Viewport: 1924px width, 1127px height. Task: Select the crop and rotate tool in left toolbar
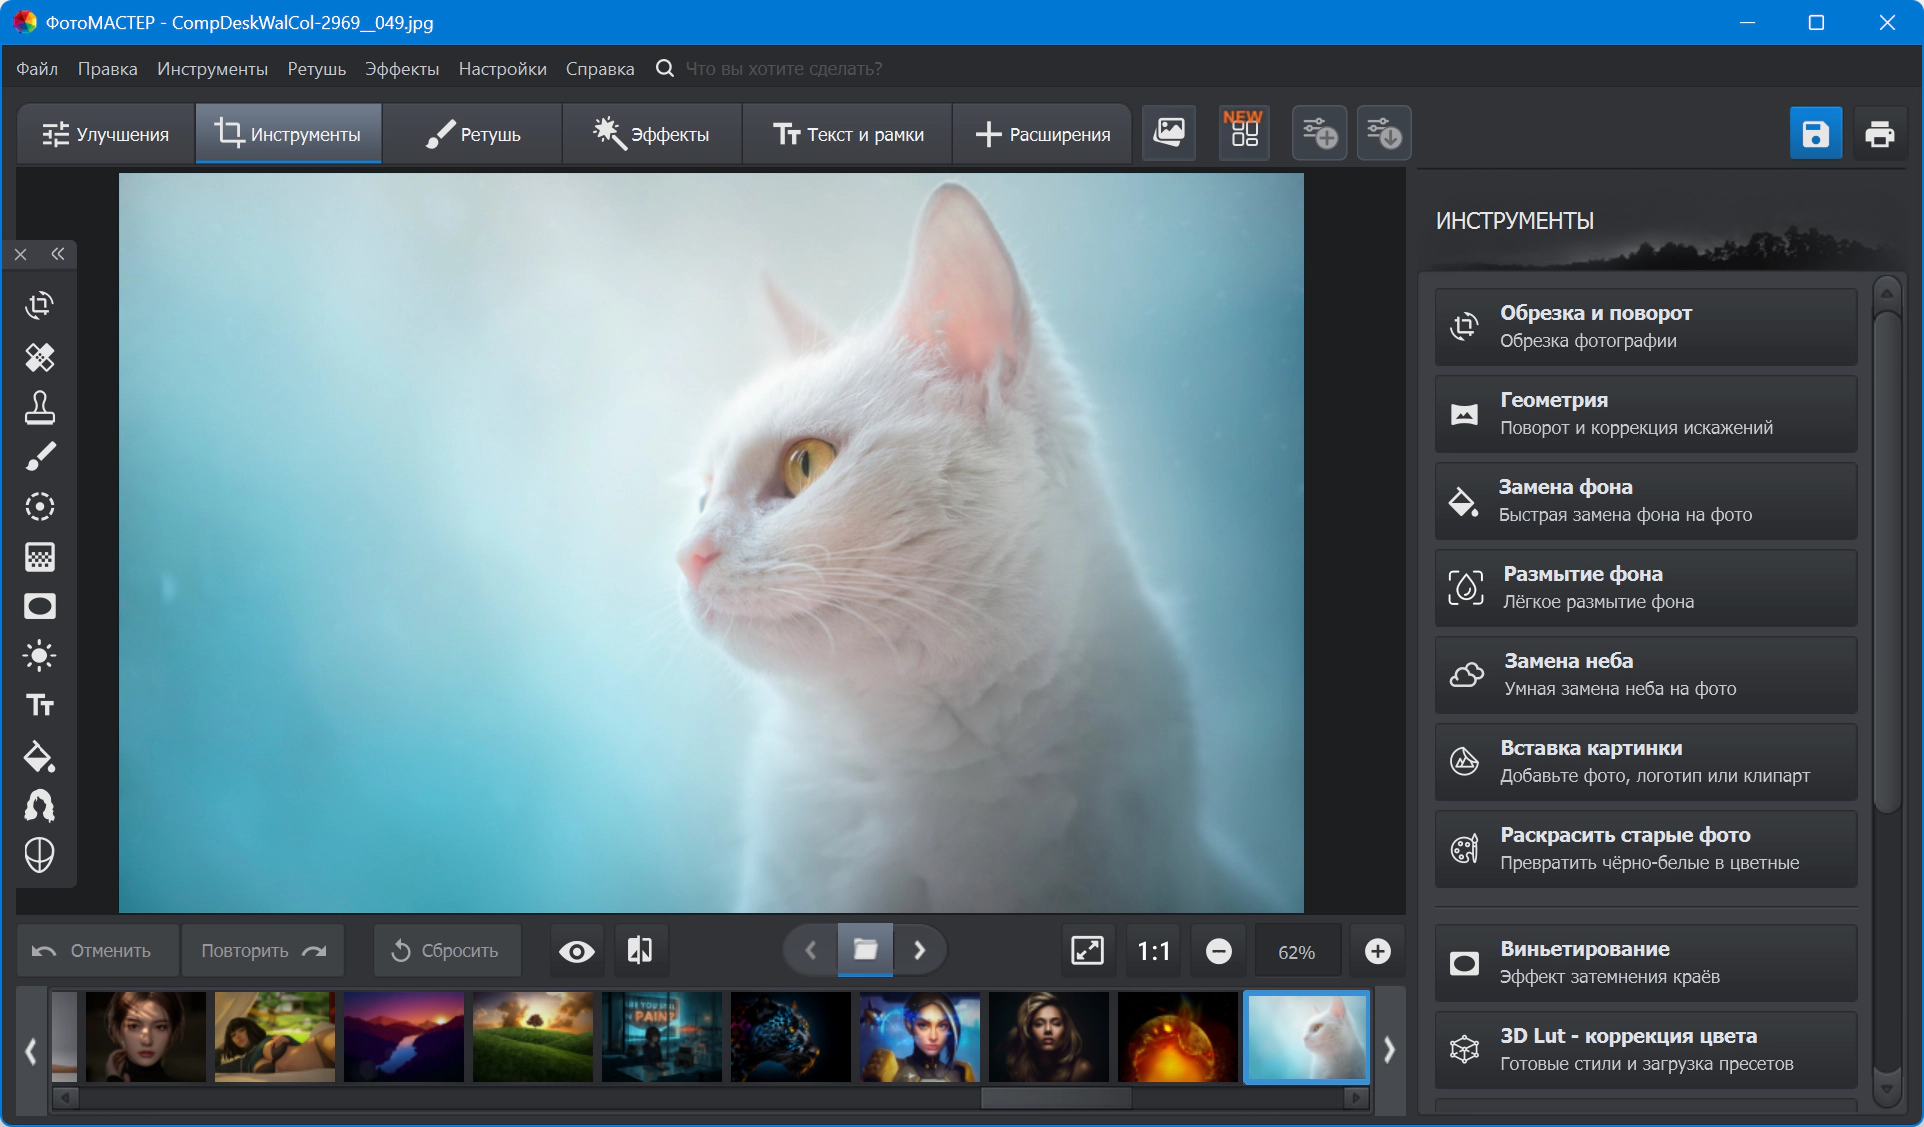tap(39, 306)
